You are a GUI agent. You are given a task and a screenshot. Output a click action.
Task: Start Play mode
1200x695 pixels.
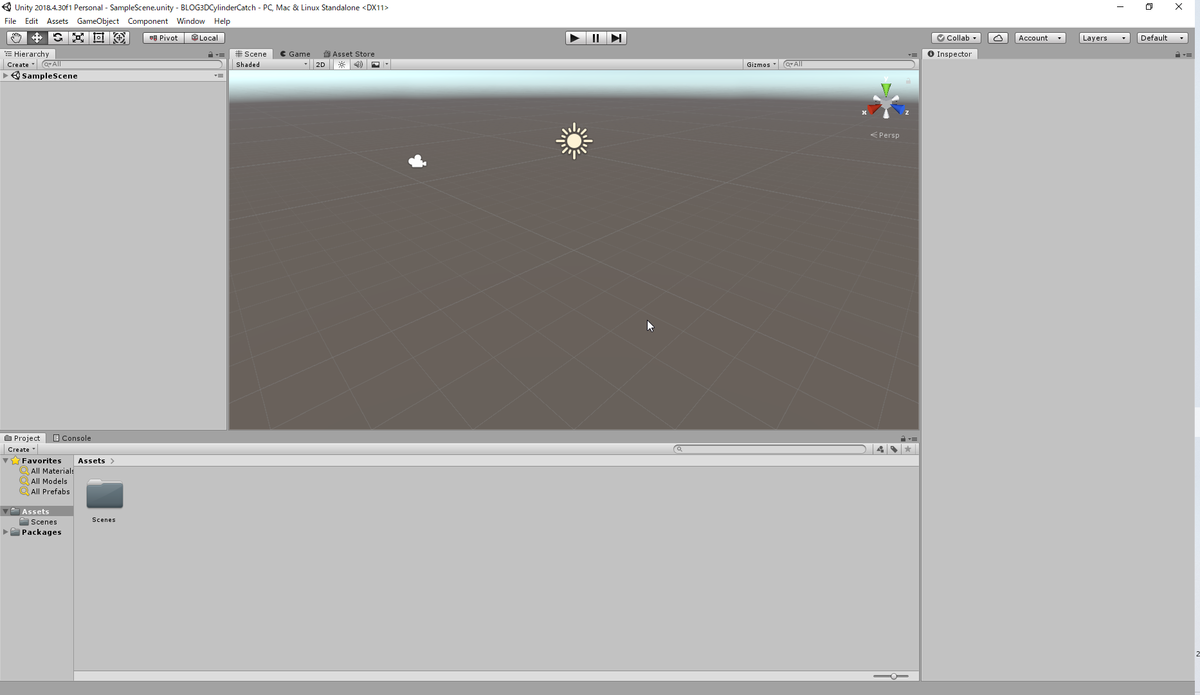pos(574,38)
